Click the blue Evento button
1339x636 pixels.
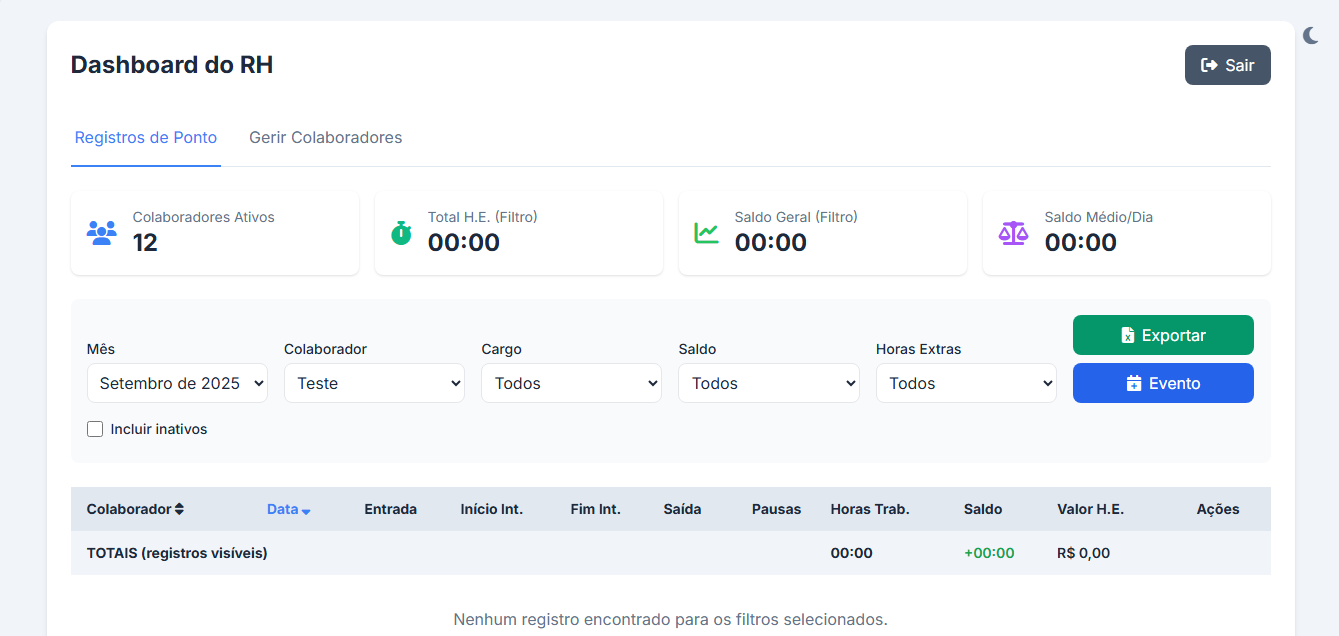(x=1163, y=383)
